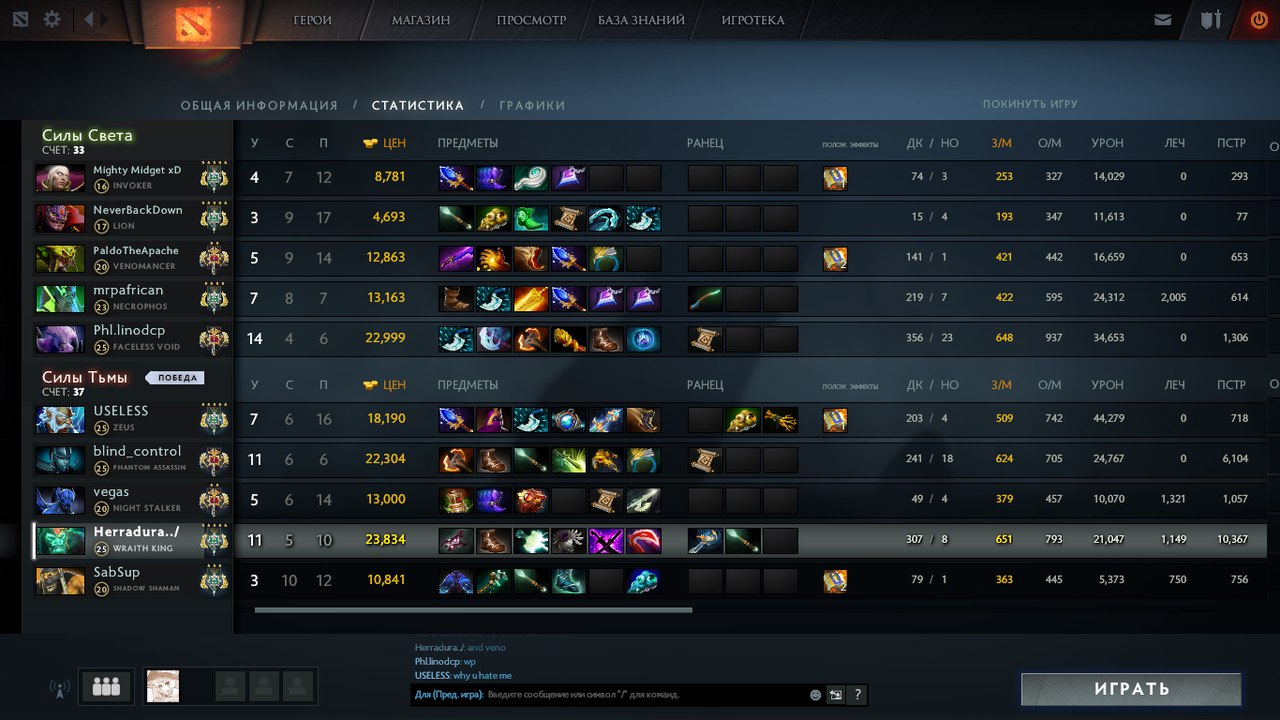This screenshot has height=720, width=1280.
Task: Click the Играть button
Action: (x=1131, y=689)
